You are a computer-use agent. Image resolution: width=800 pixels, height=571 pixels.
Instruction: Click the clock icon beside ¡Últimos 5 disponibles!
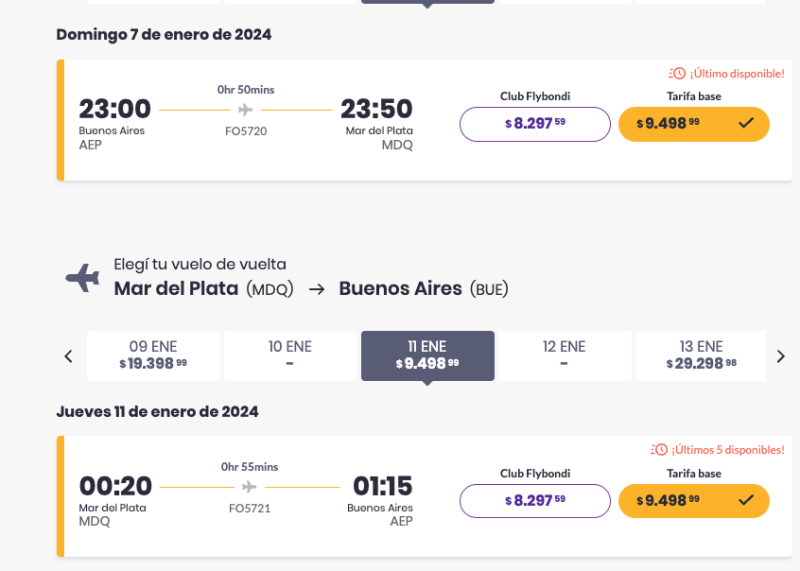tap(659, 450)
